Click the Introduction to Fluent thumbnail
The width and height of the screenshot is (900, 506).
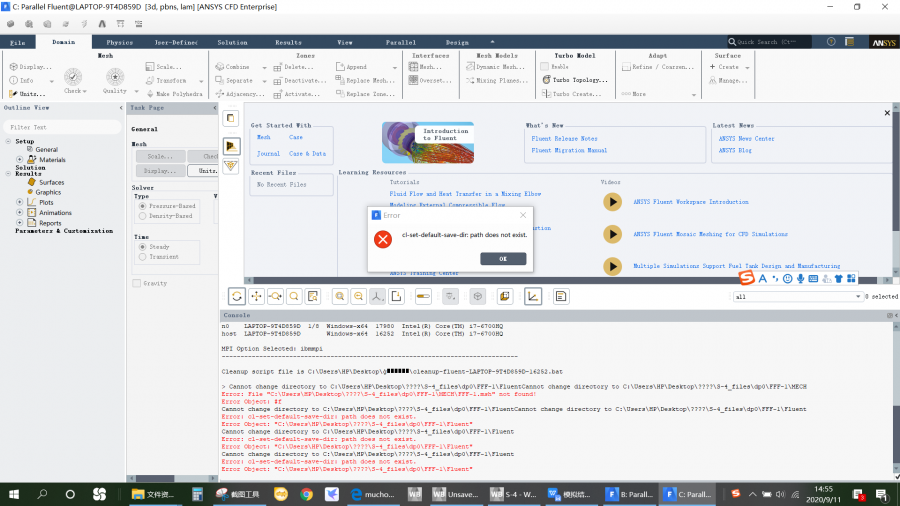click(428, 142)
